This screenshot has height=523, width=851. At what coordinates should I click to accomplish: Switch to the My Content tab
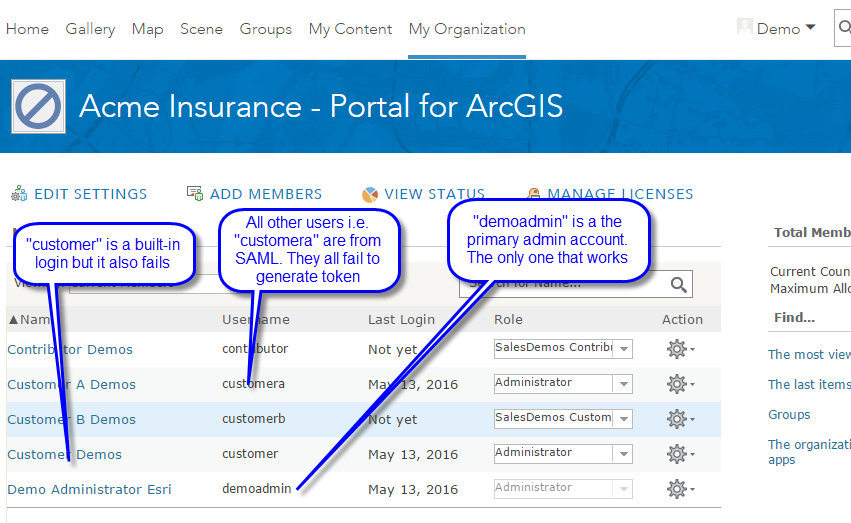click(350, 29)
